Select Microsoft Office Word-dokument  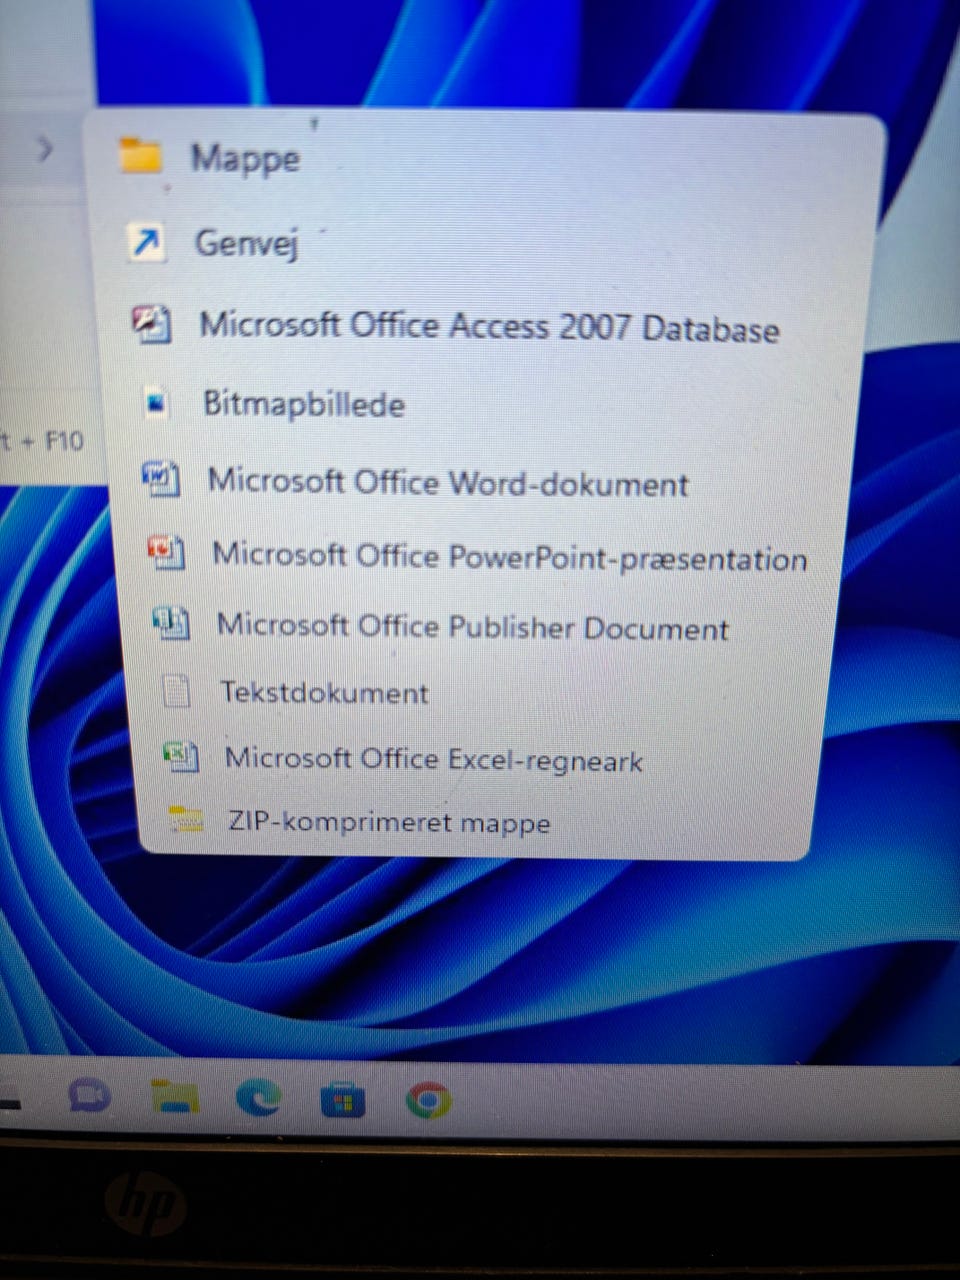pyautogui.click(x=448, y=482)
